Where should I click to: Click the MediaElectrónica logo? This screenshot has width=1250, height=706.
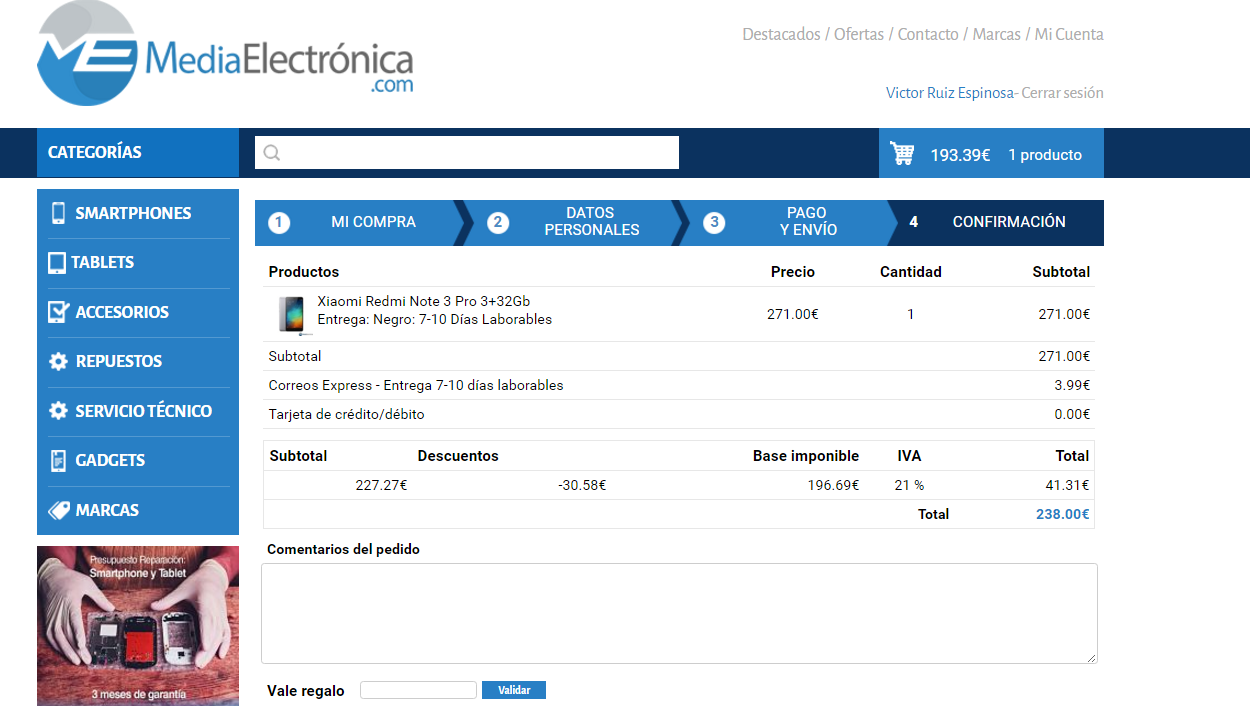[225, 53]
